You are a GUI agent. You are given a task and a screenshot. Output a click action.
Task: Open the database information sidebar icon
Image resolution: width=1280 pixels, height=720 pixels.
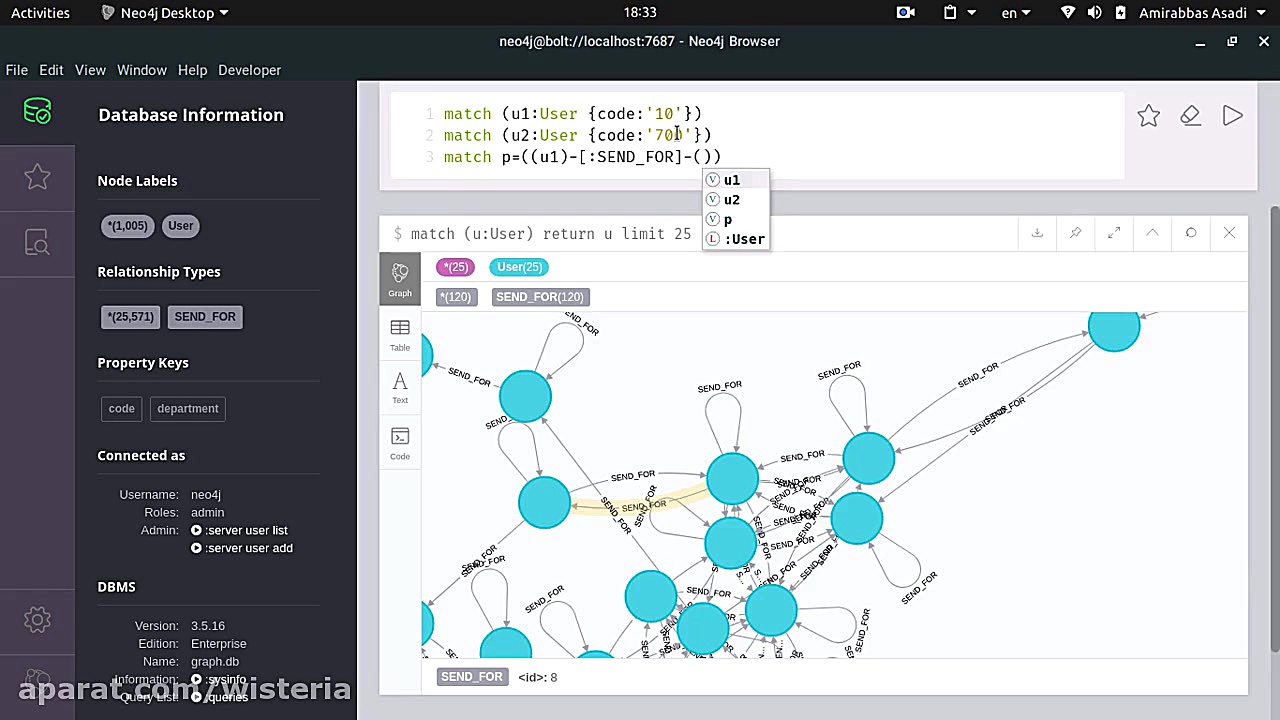point(37,111)
